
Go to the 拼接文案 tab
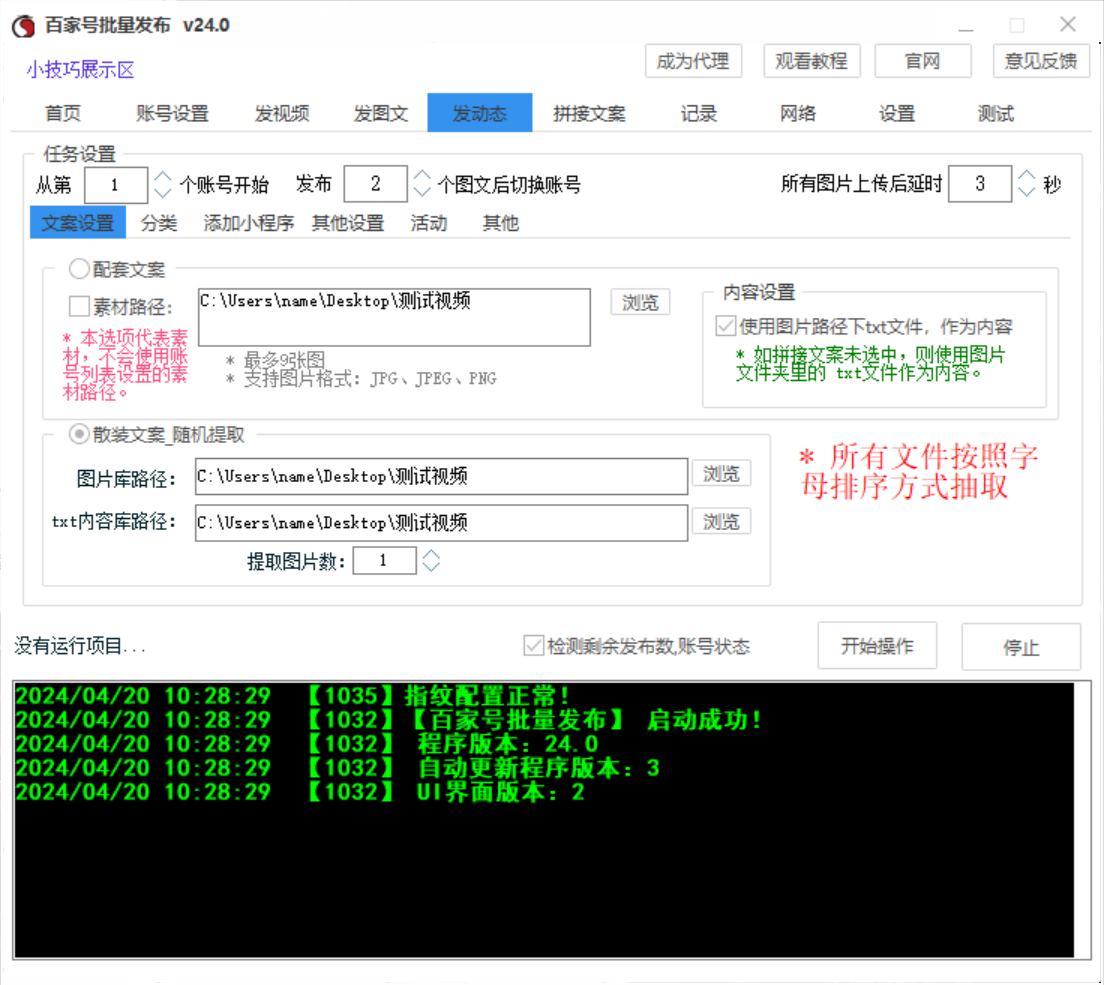tap(589, 113)
